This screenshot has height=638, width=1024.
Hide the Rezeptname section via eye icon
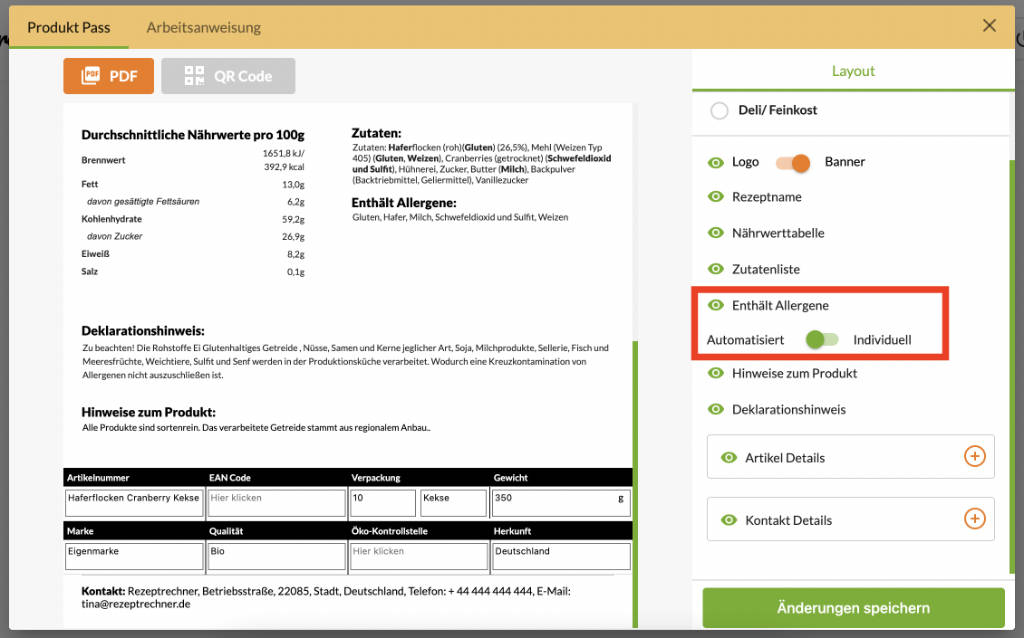tap(716, 197)
